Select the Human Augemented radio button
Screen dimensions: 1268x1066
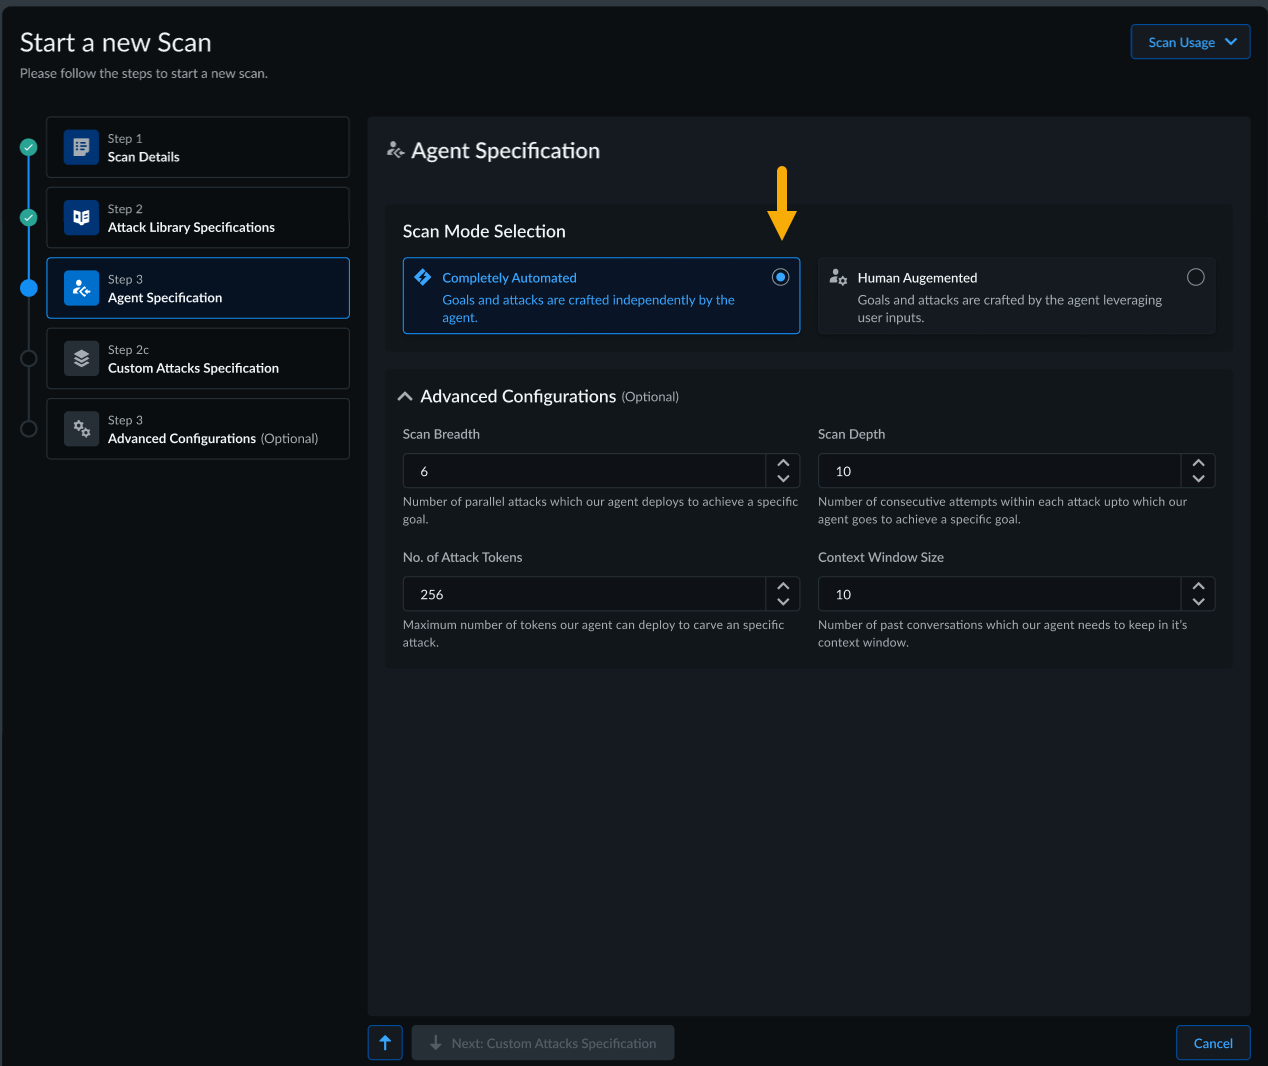coord(1195,277)
